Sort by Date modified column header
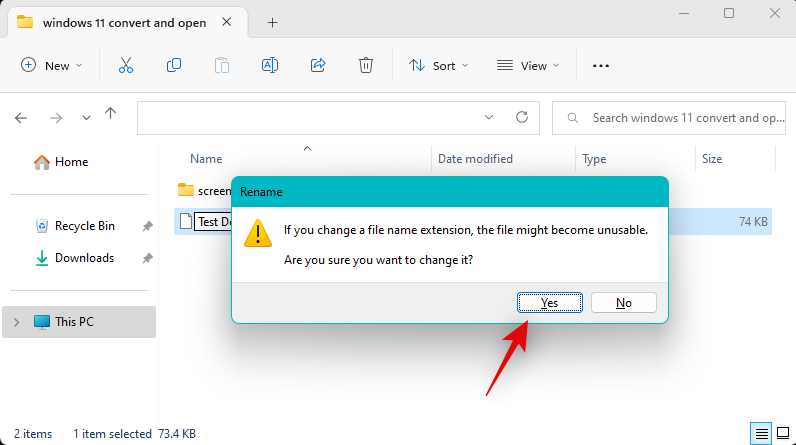Screen dimensions: 796x445 tap(475, 159)
